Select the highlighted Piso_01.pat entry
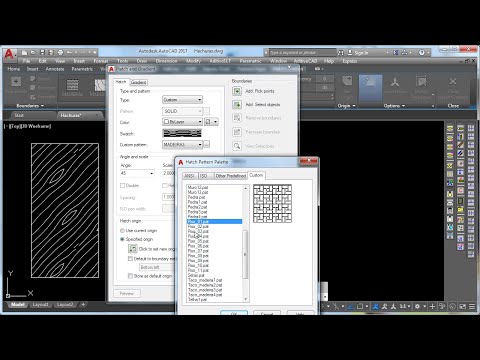The width and height of the screenshot is (480, 360). click(x=214, y=221)
